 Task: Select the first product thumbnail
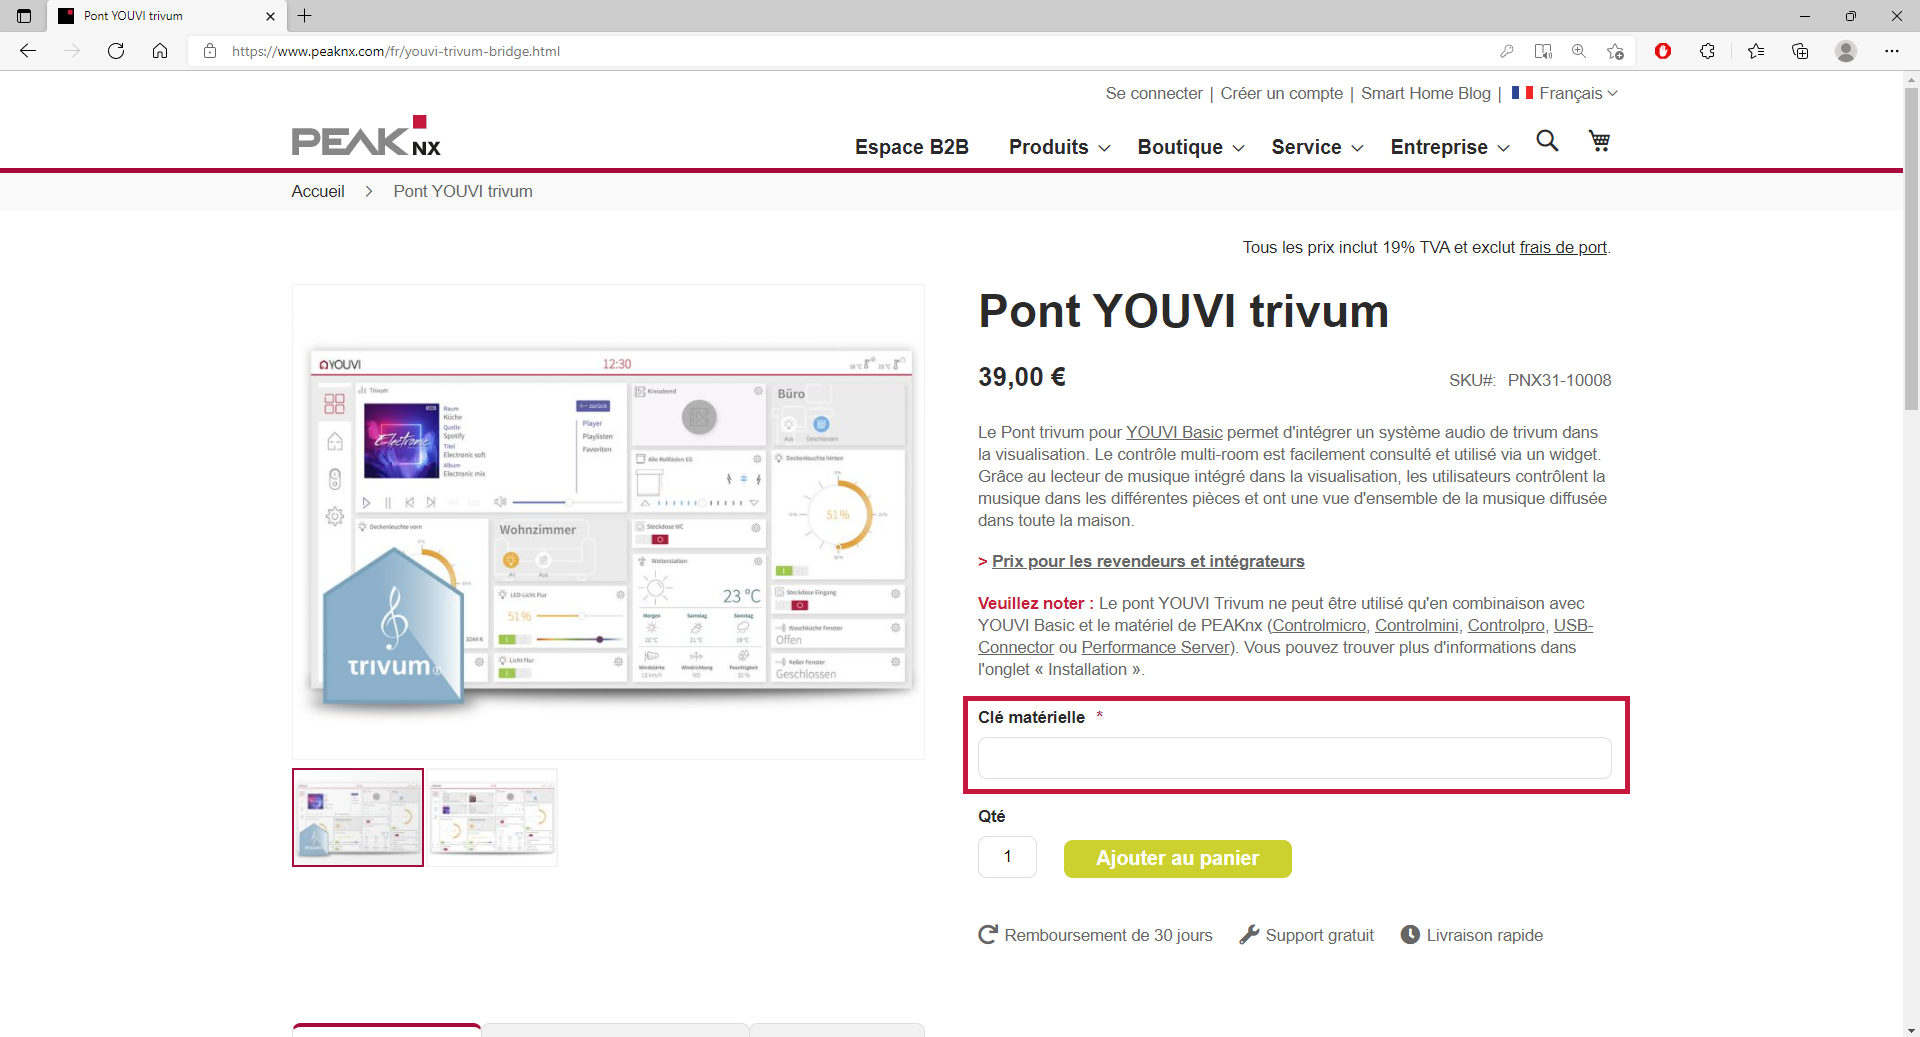tap(357, 817)
